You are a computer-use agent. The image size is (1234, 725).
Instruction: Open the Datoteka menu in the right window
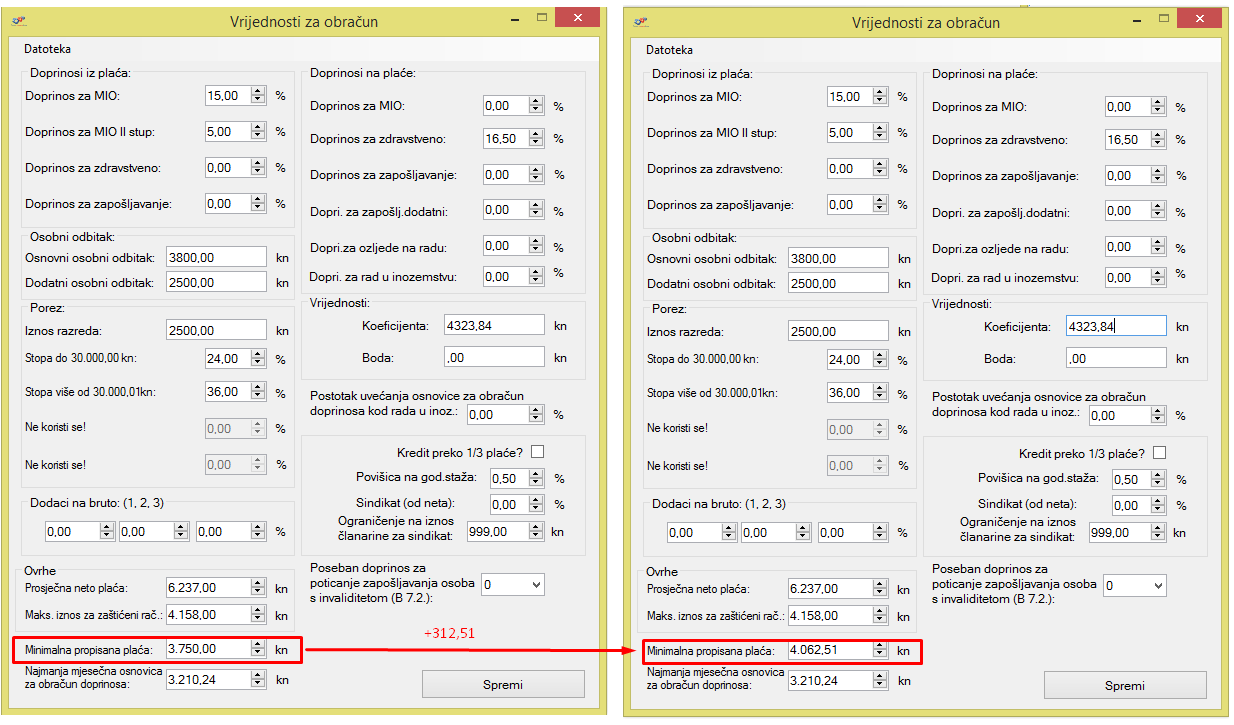click(670, 50)
